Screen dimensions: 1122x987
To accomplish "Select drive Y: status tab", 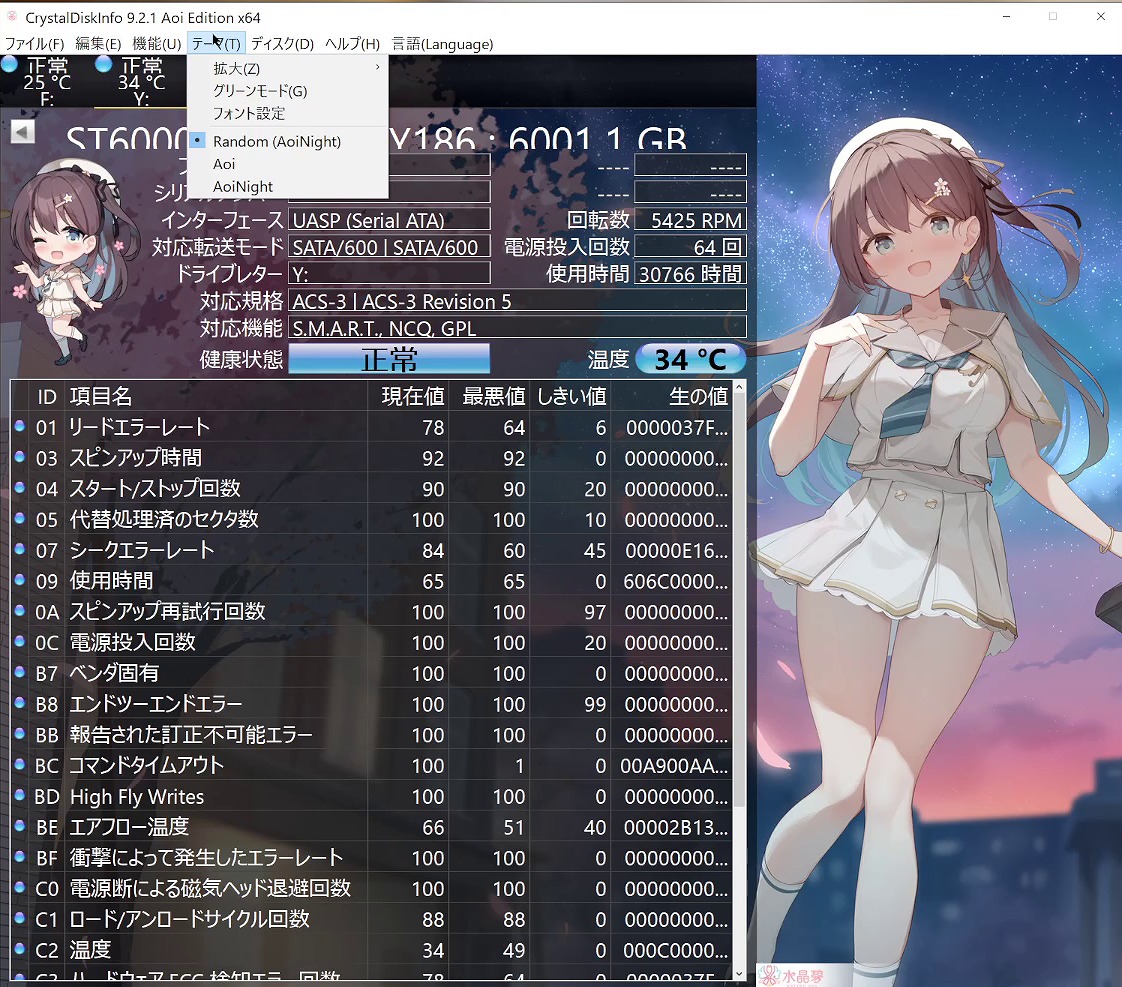I will pyautogui.click(x=140, y=82).
